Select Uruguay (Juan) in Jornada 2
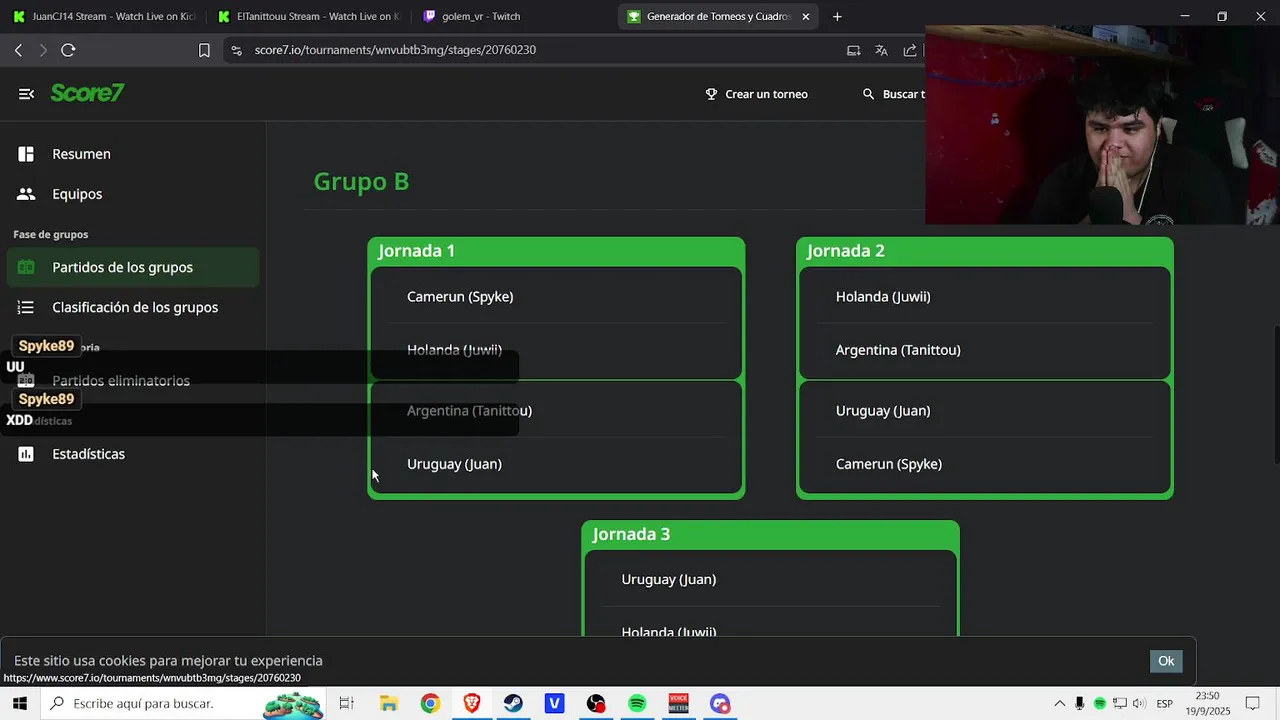The width and height of the screenshot is (1280, 720). point(882,411)
